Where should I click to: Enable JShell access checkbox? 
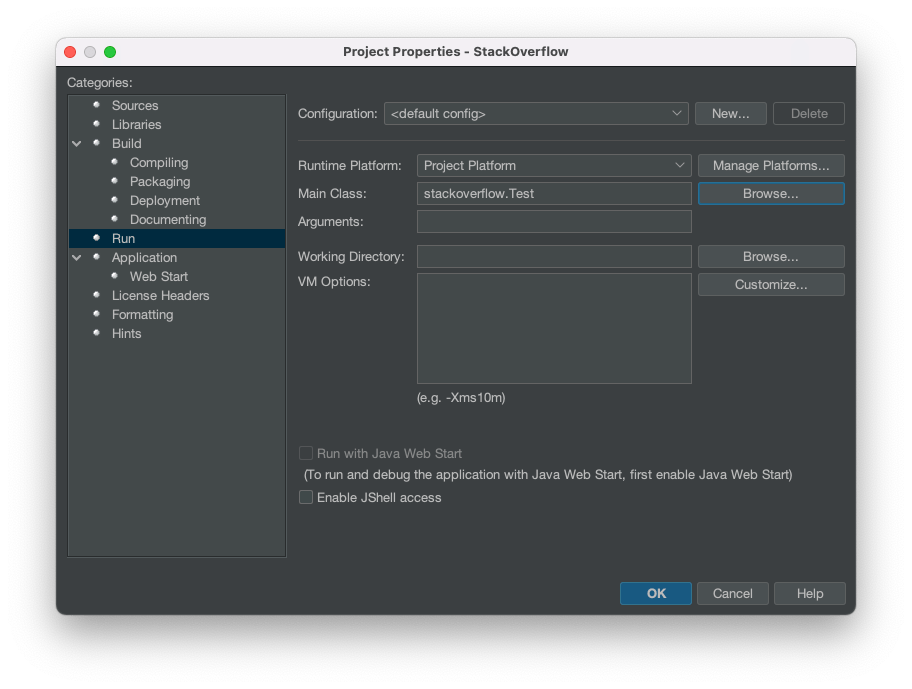306,497
